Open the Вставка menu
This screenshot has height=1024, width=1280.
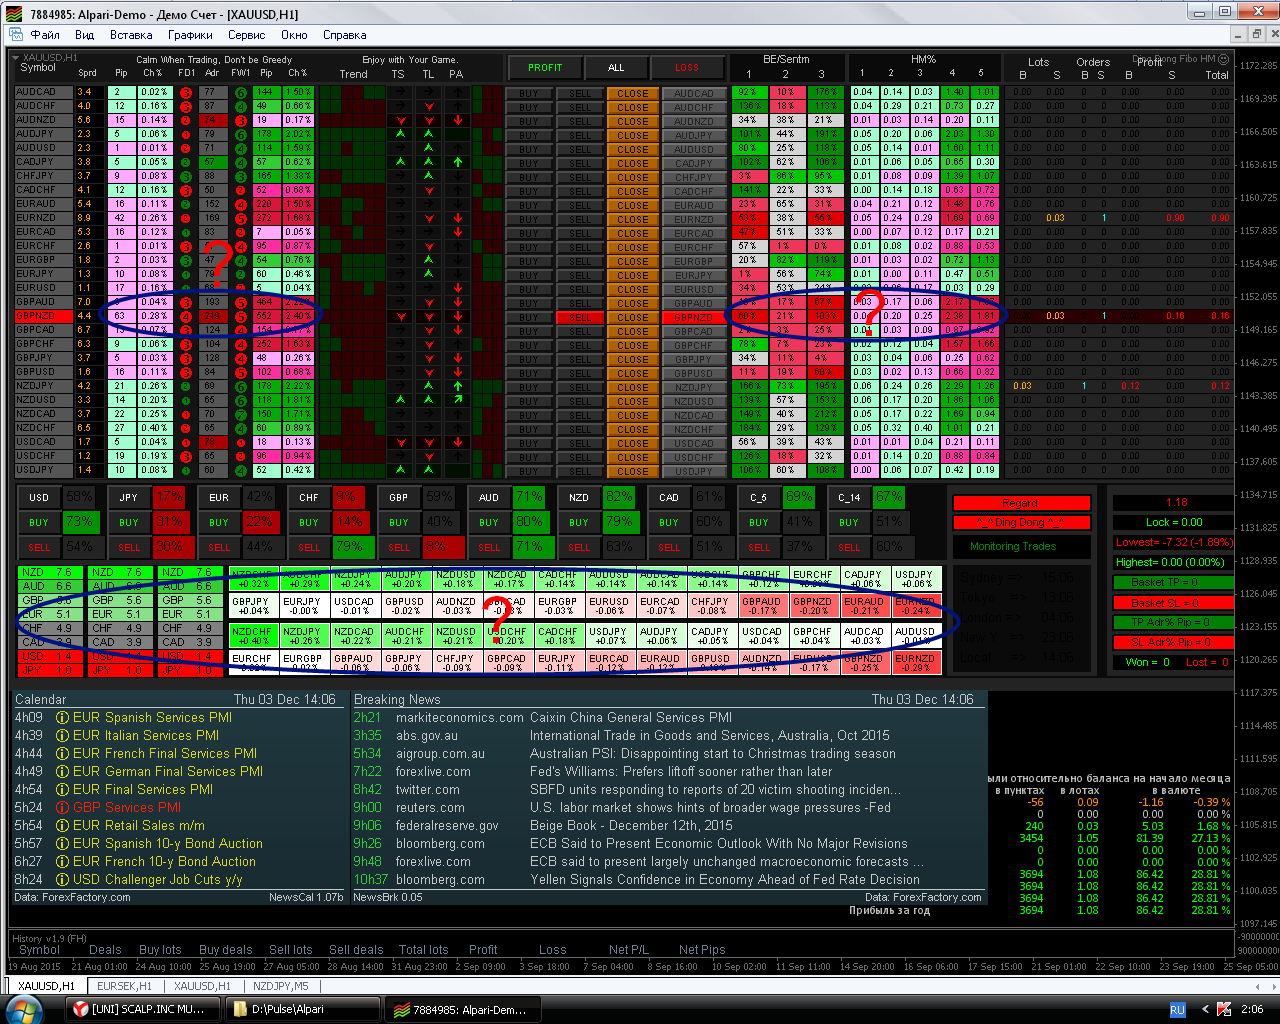point(131,35)
